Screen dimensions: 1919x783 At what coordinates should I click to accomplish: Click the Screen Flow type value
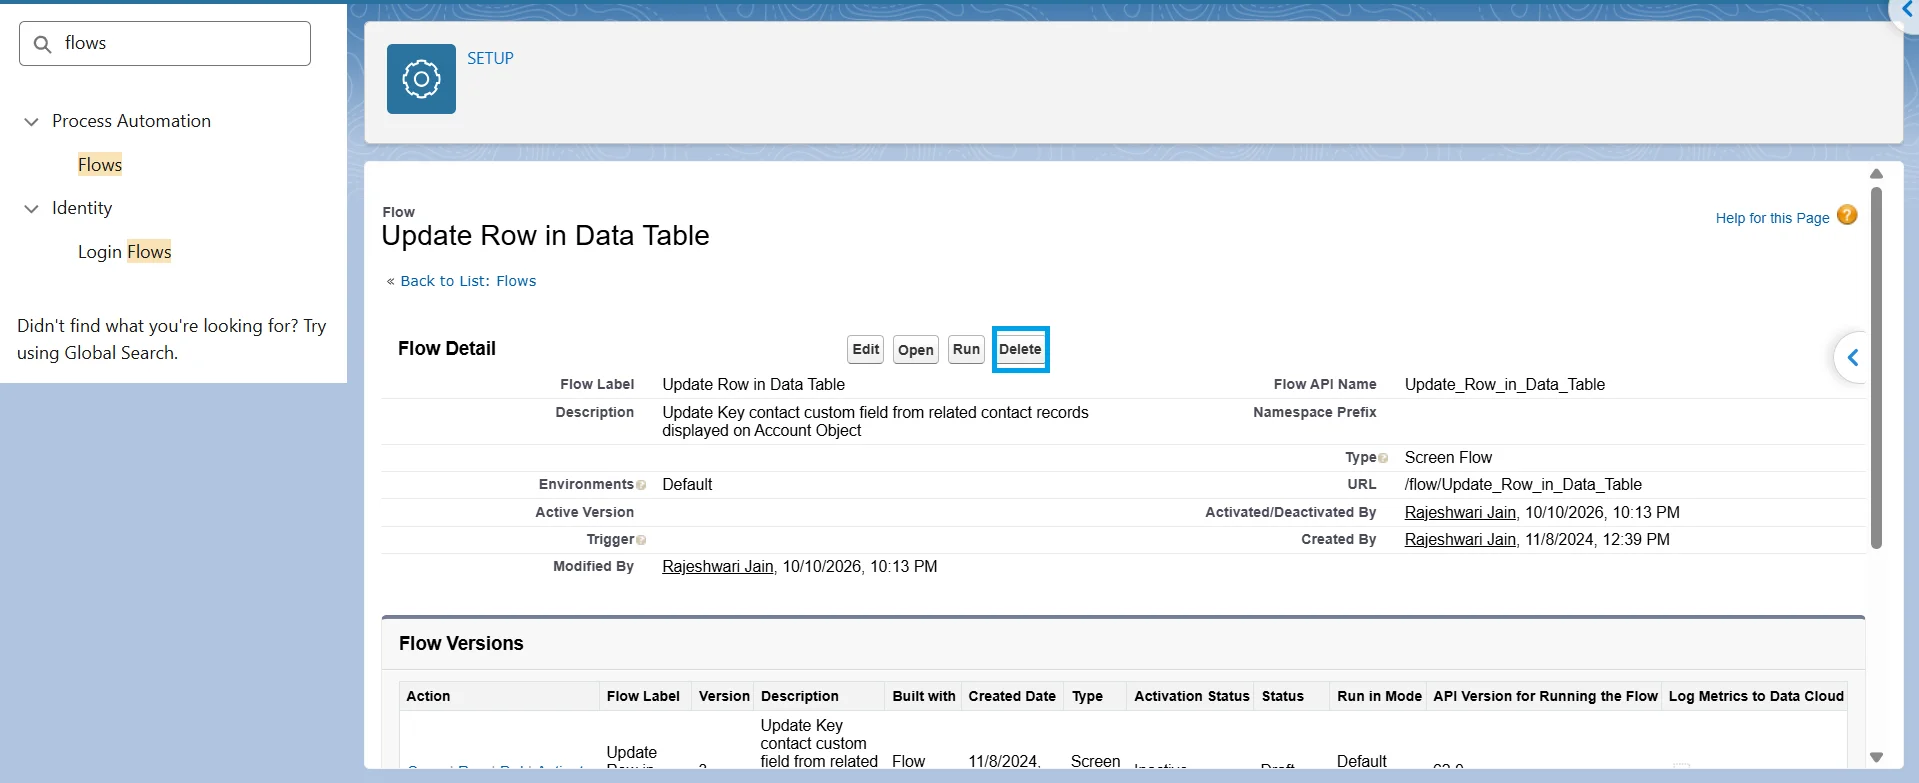tap(1448, 457)
